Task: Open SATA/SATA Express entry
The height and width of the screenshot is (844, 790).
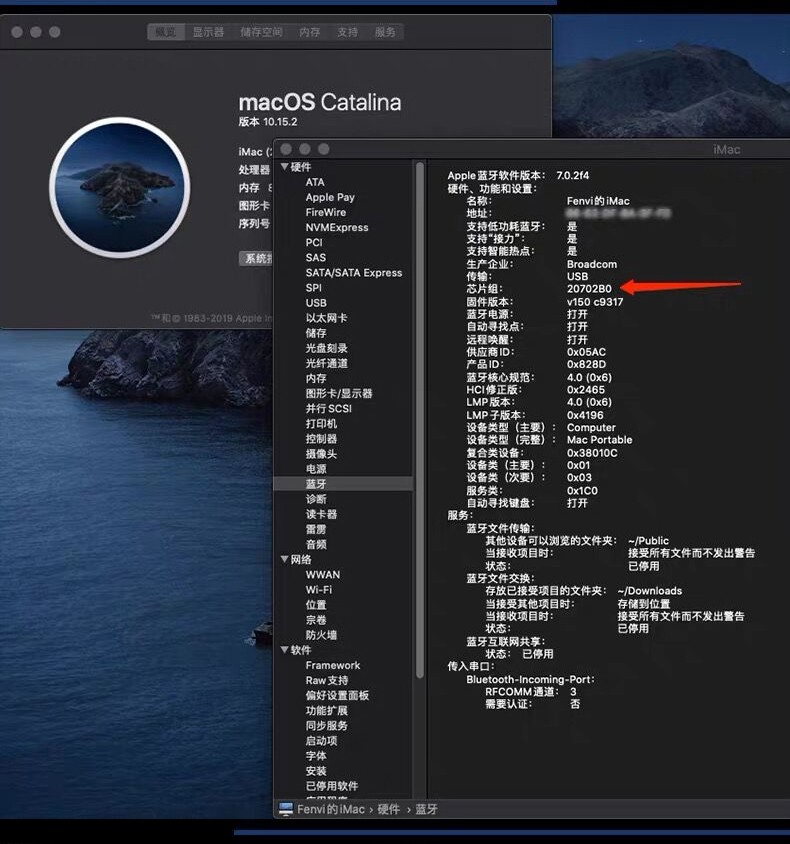Action: pyautogui.click(x=354, y=272)
